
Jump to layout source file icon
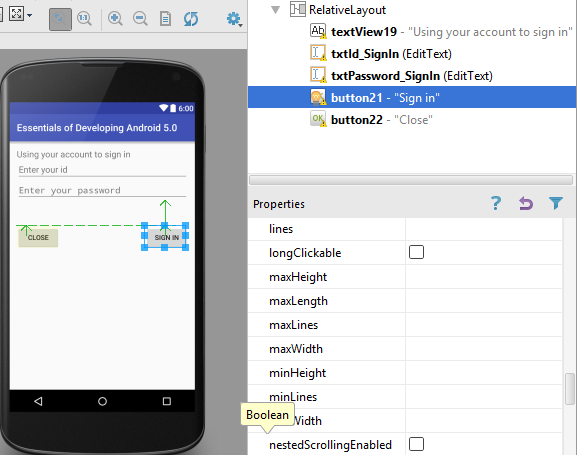pyautogui.click(x=165, y=18)
